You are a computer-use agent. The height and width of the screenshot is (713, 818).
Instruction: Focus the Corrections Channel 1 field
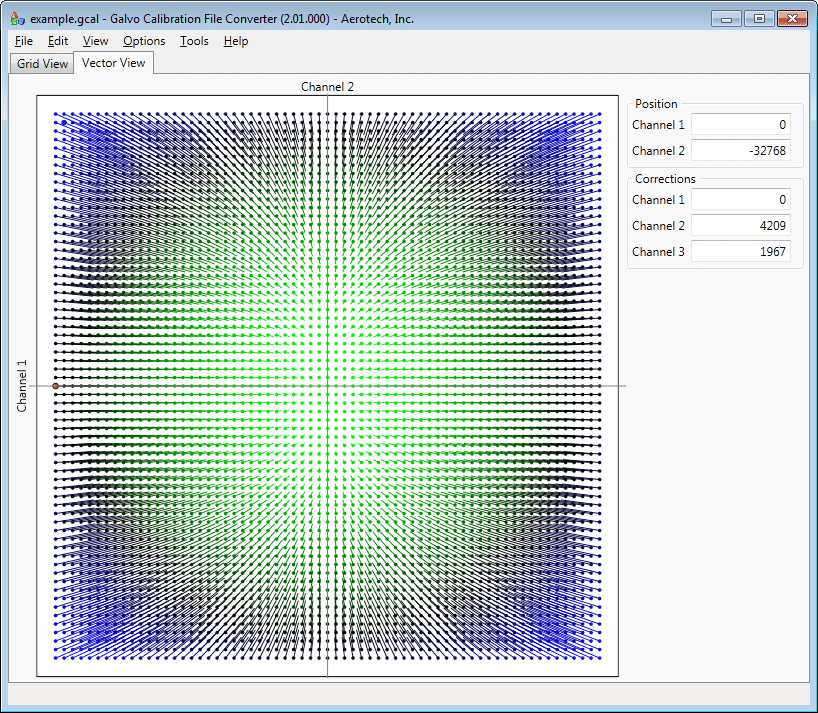(x=741, y=200)
